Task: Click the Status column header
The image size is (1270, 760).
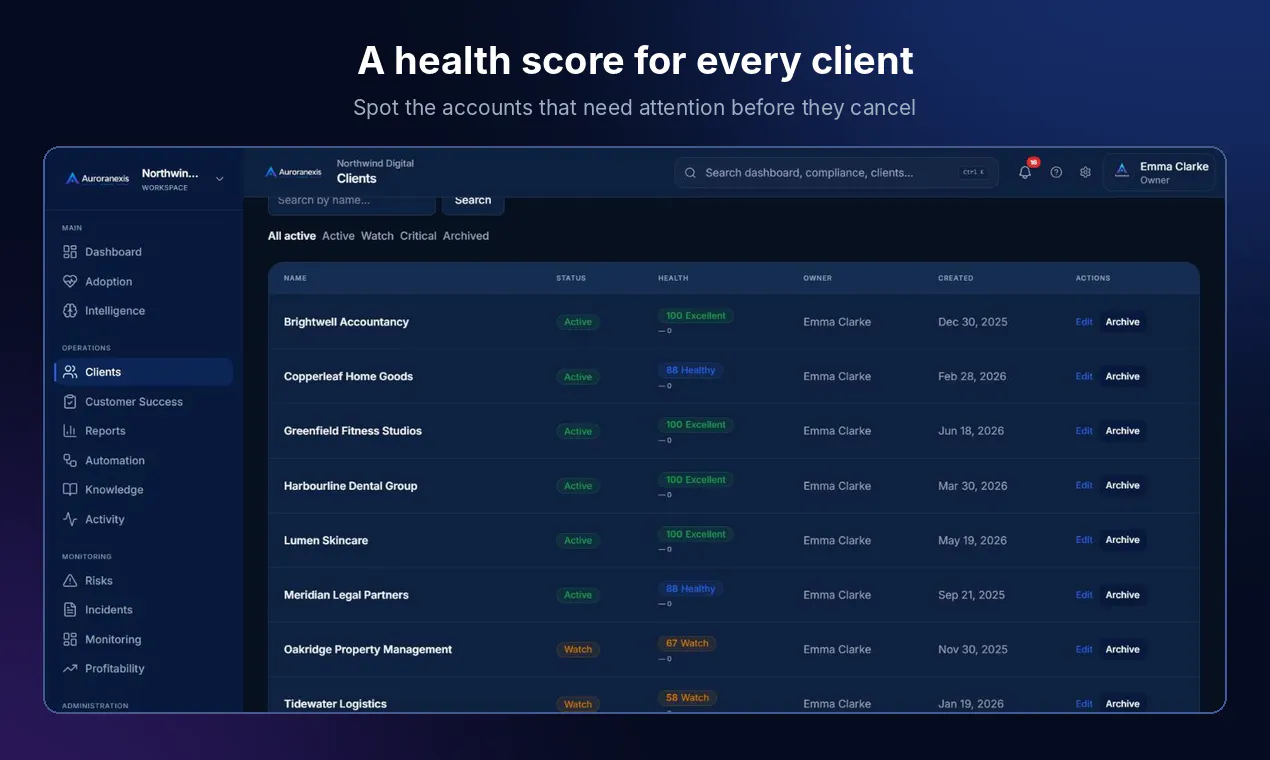Action: pyautogui.click(x=571, y=278)
